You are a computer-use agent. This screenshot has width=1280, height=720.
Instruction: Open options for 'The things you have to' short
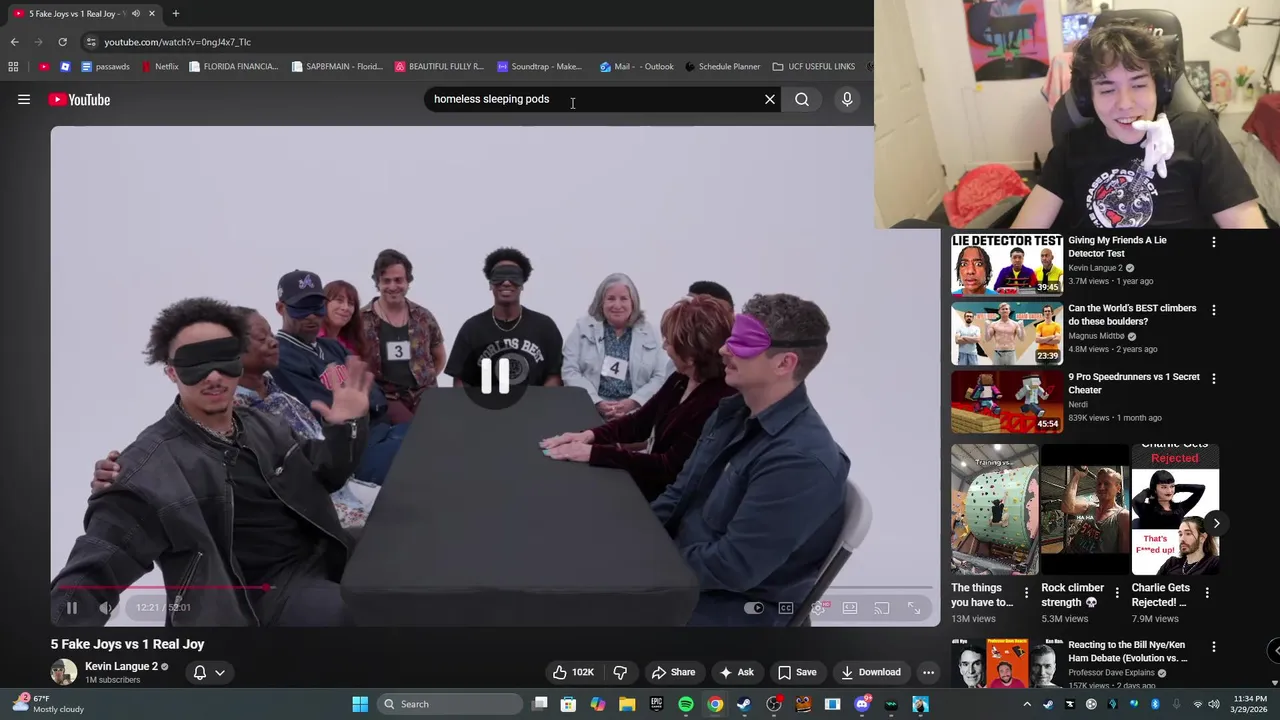point(1026,593)
